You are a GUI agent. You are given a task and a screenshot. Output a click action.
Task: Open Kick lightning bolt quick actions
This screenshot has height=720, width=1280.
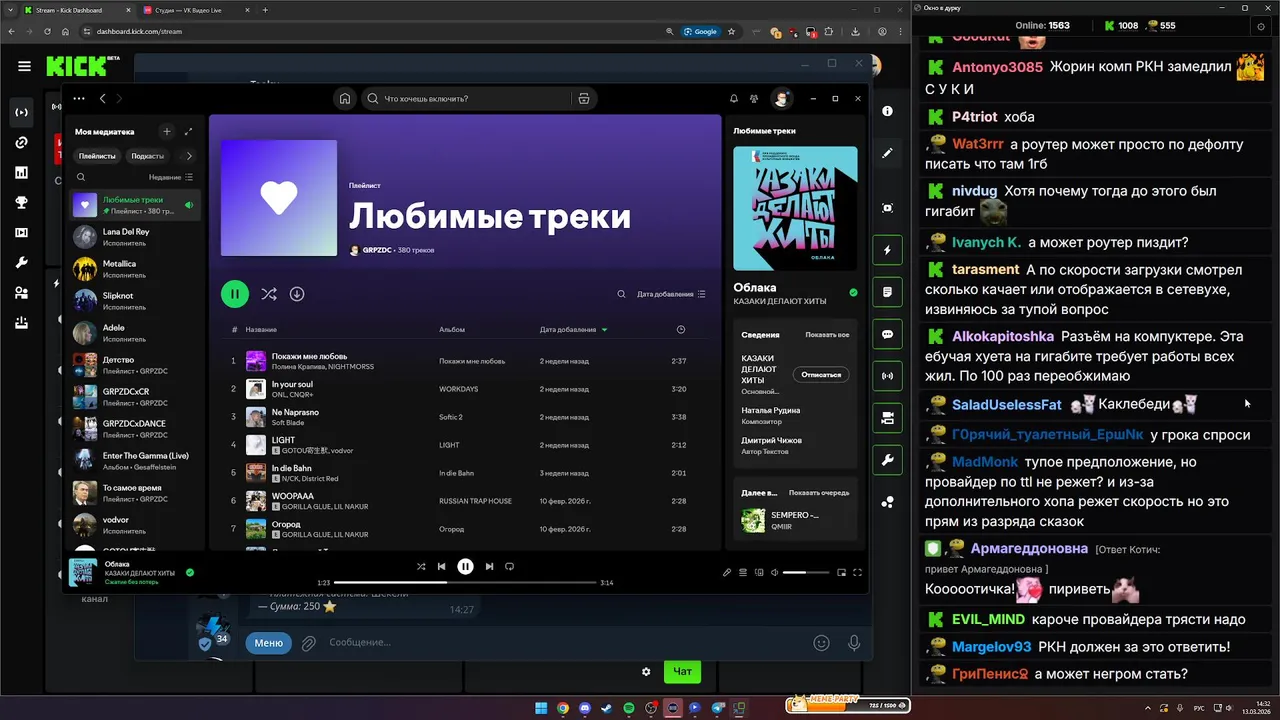(x=887, y=250)
